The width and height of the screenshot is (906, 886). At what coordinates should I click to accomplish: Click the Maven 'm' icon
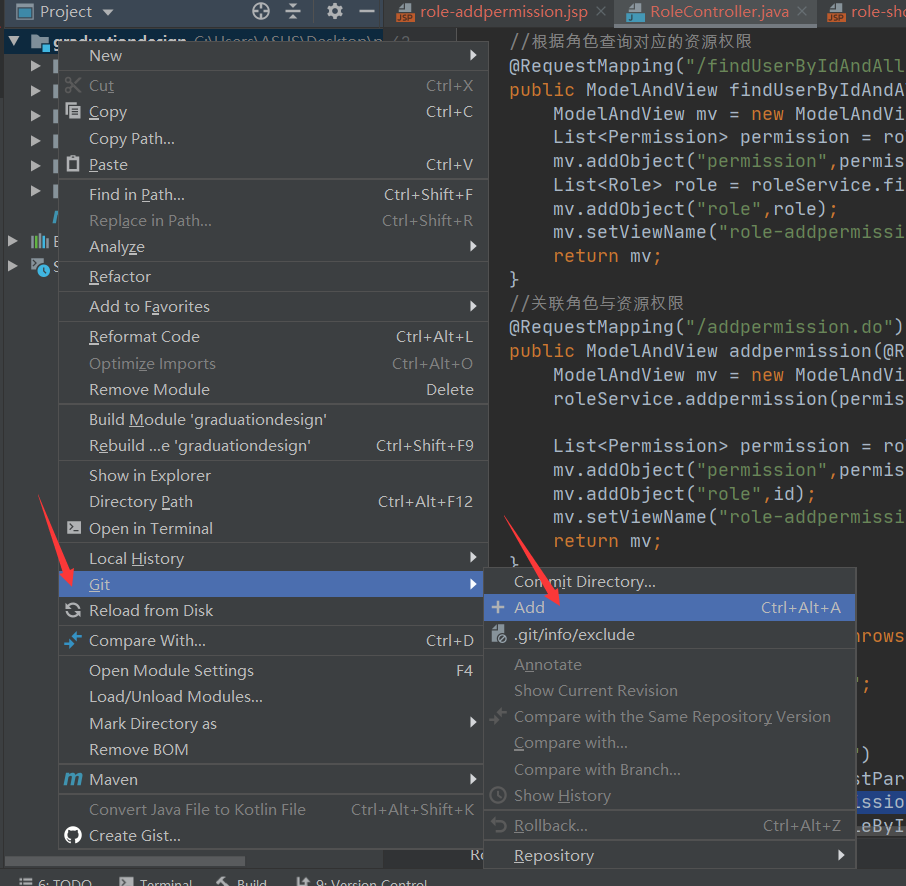pyautogui.click(x=73, y=780)
